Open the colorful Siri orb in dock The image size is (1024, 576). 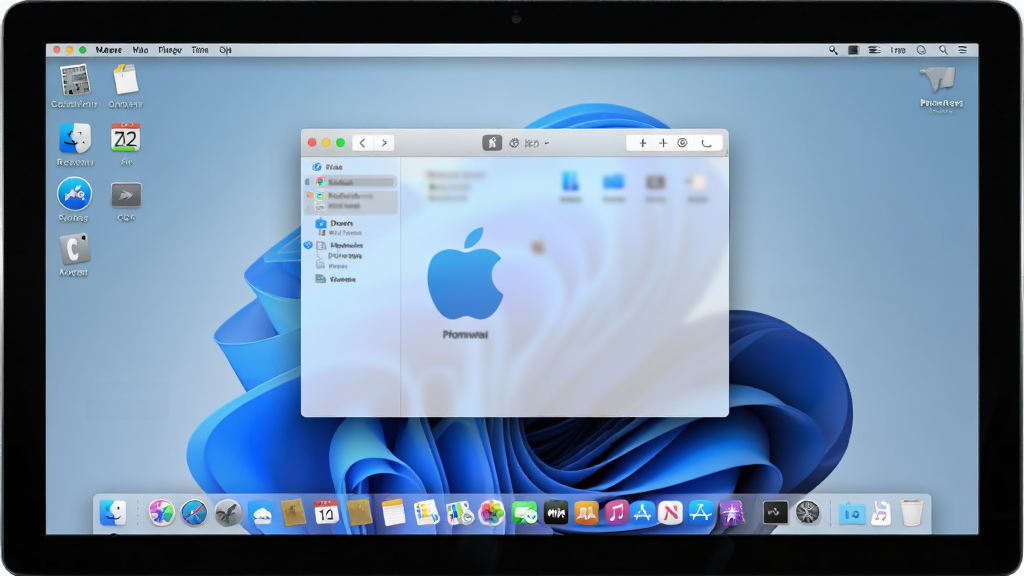coord(161,513)
